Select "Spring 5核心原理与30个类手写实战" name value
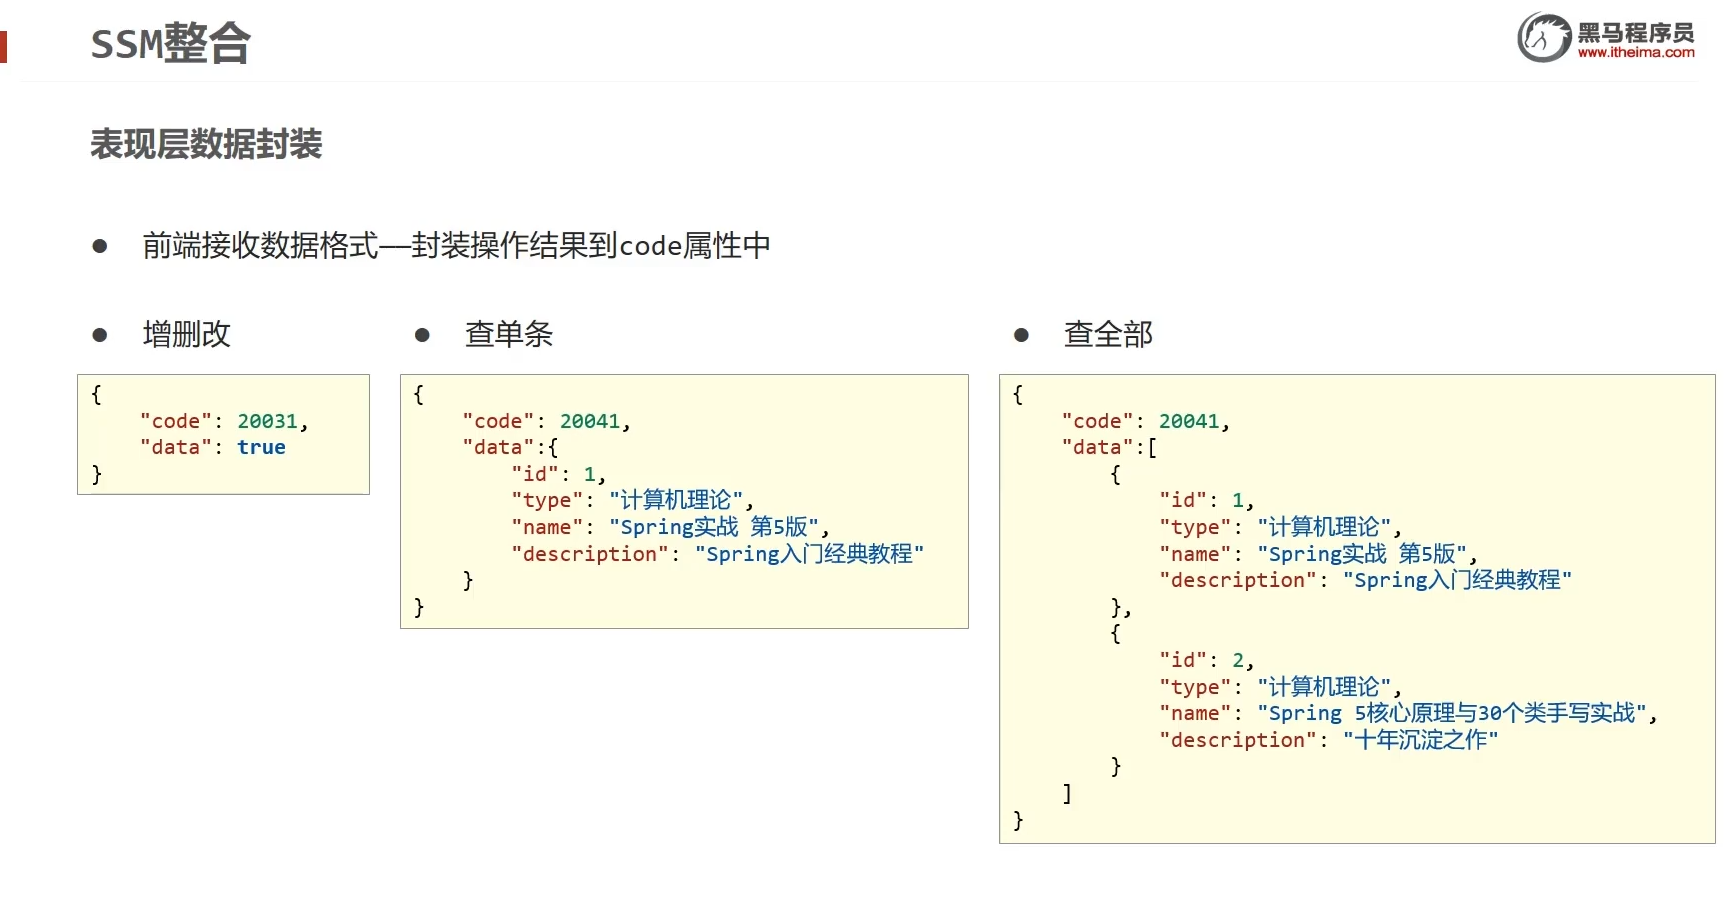Viewport: 1735px width, 899px height. [1452, 713]
